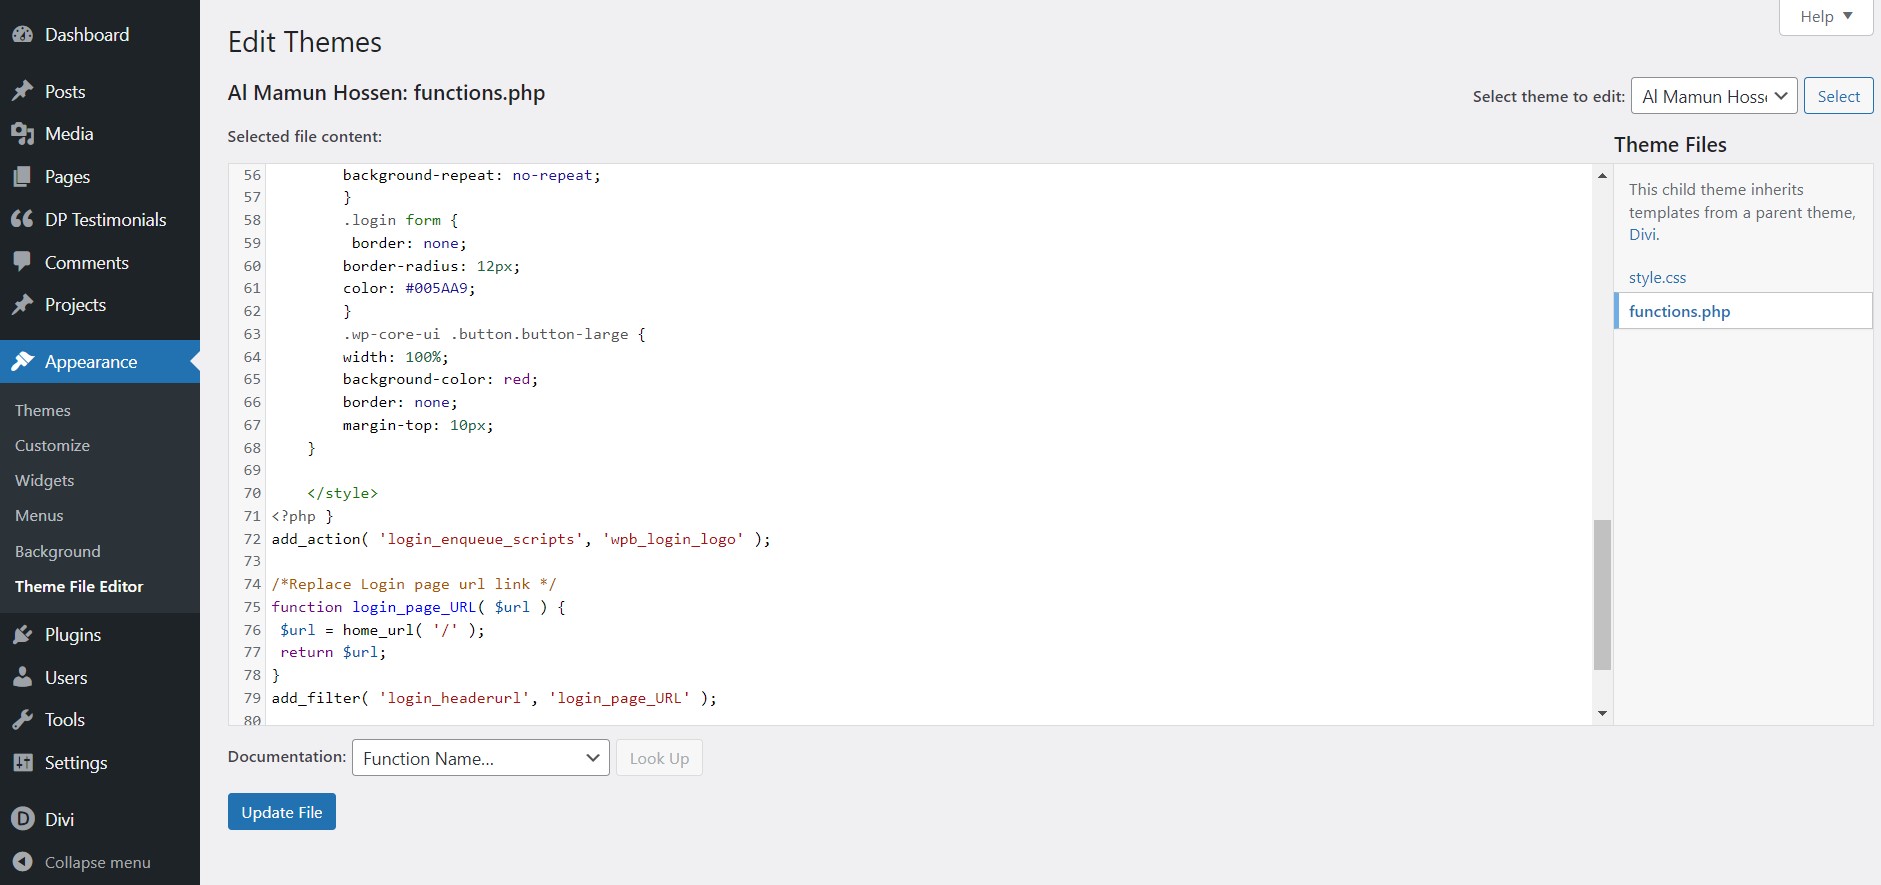Click the Appearance paintbrush icon

(x=22, y=362)
